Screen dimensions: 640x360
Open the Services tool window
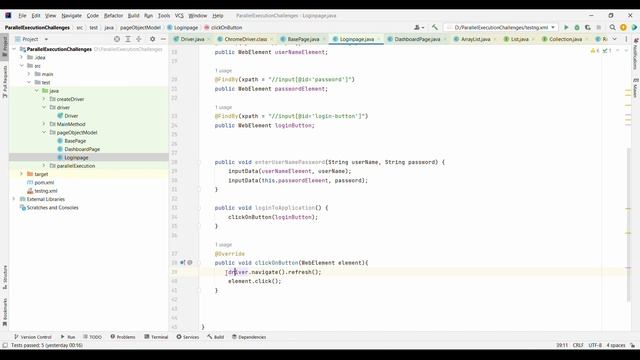click(x=188, y=337)
